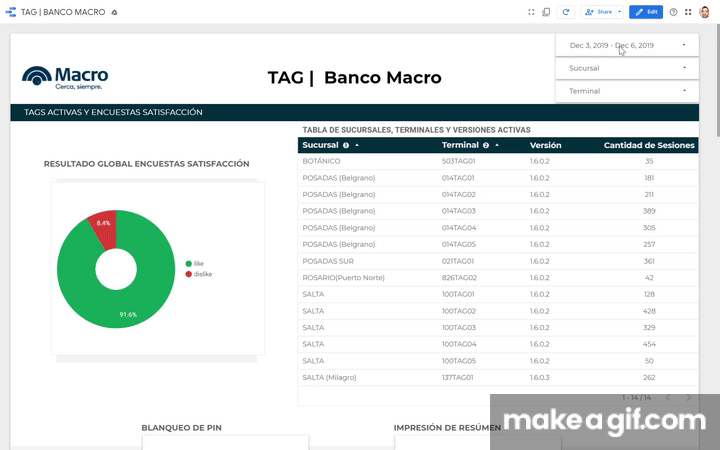Go to previous page of table

click(x=669, y=398)
